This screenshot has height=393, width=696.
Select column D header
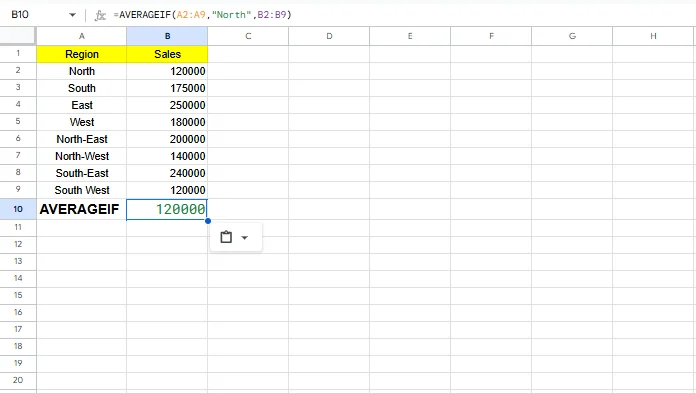[x=329, y=36]
